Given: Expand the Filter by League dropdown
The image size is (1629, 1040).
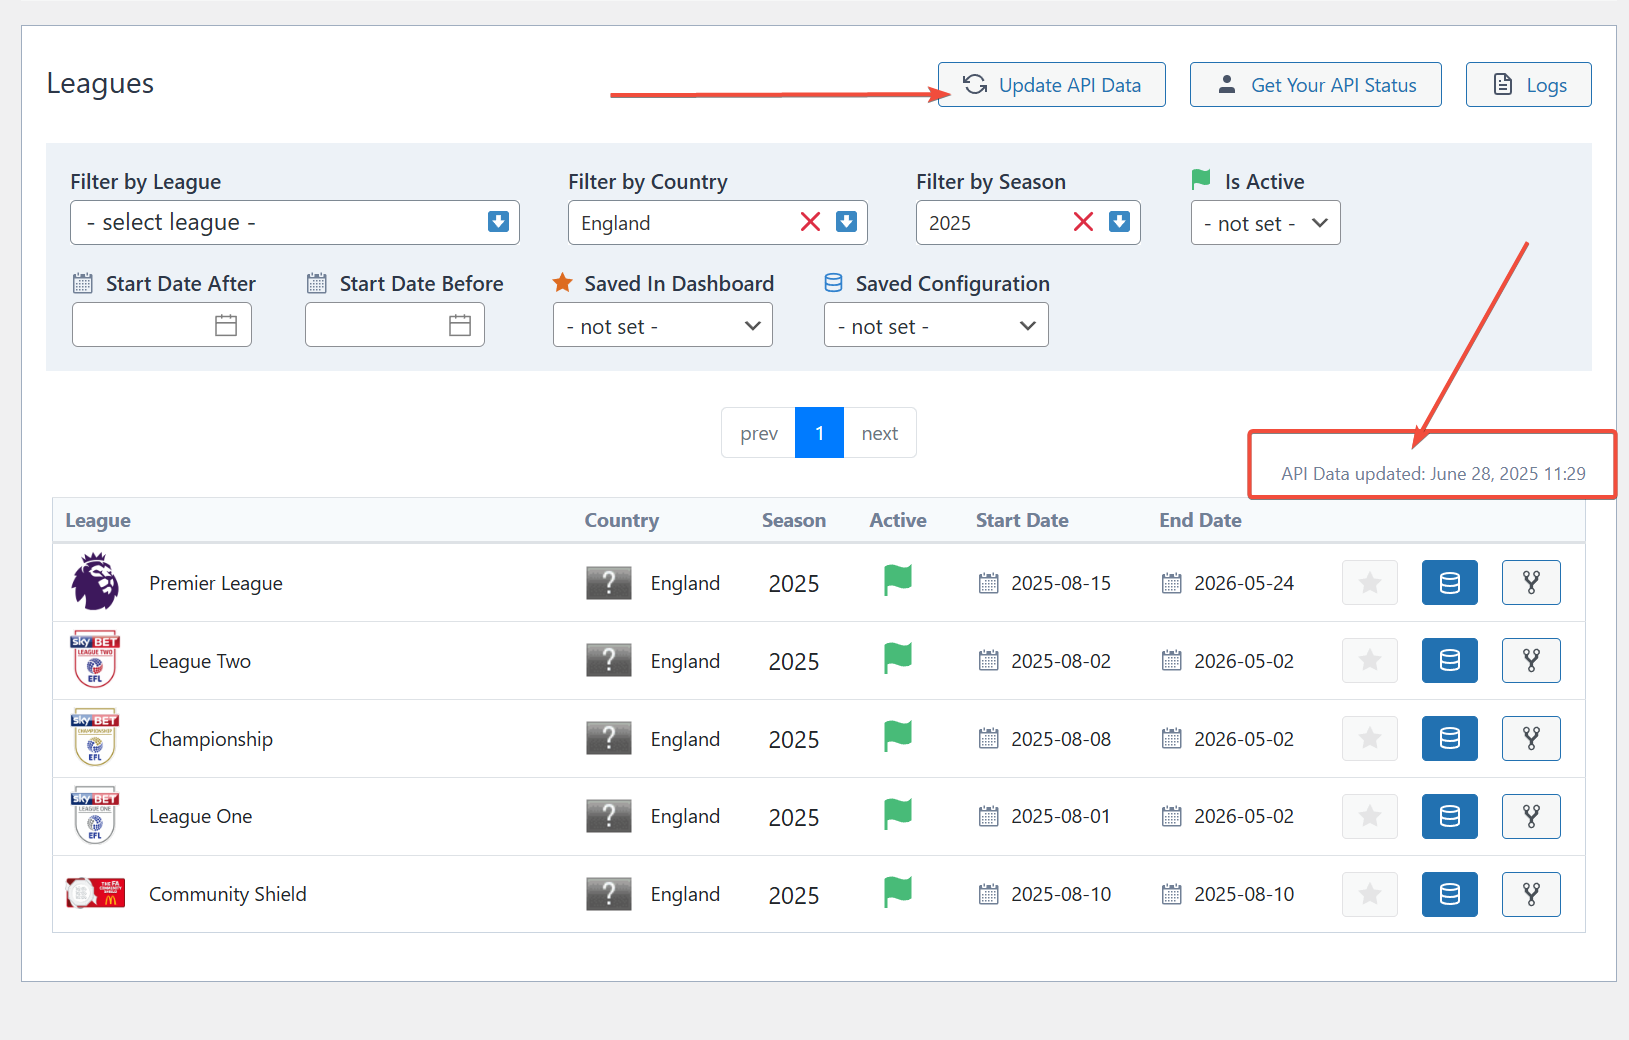Looking at the screenshot, I should pos(295,222).
